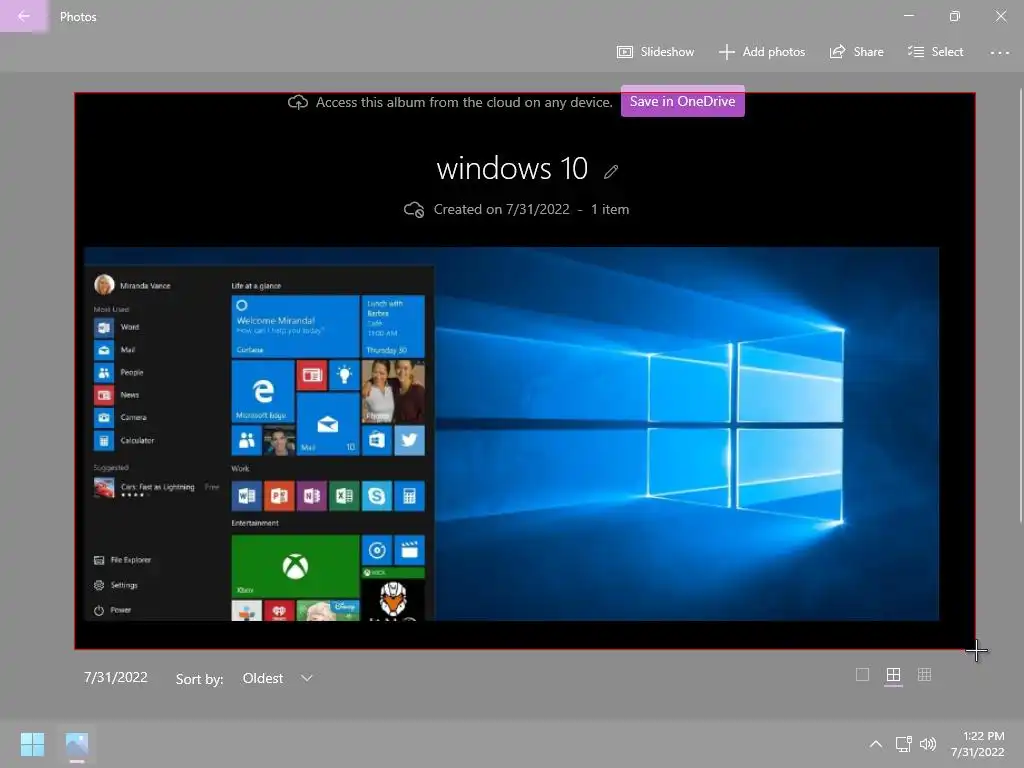Switch to large single-tile view
The image size is (1024, 768).
[862, 675]
